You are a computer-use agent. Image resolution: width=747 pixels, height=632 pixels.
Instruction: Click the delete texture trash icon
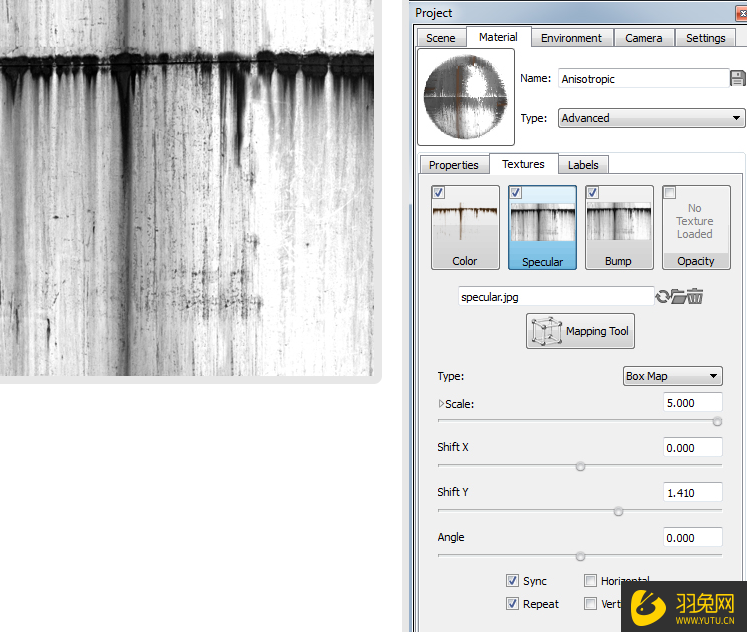[696, 297]
